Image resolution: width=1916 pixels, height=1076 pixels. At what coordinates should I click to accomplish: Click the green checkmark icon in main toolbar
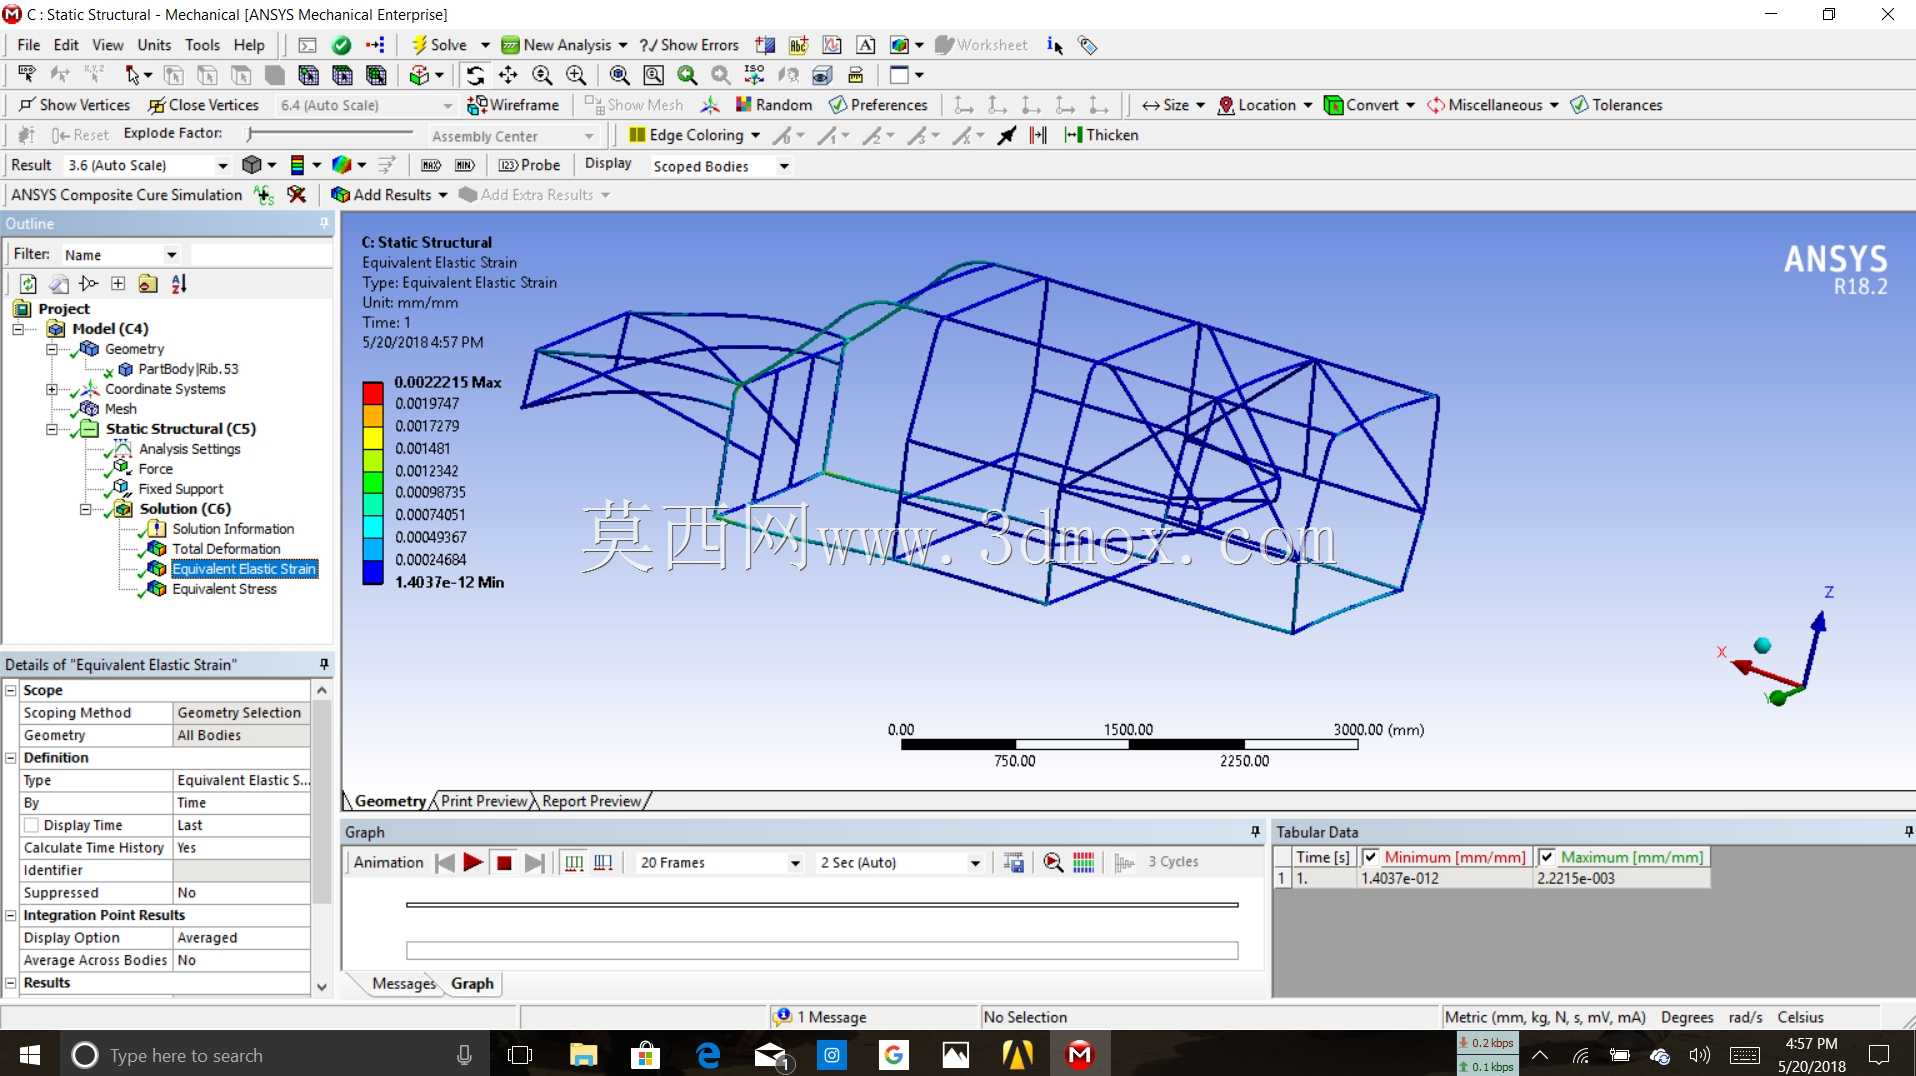point(341,45)
